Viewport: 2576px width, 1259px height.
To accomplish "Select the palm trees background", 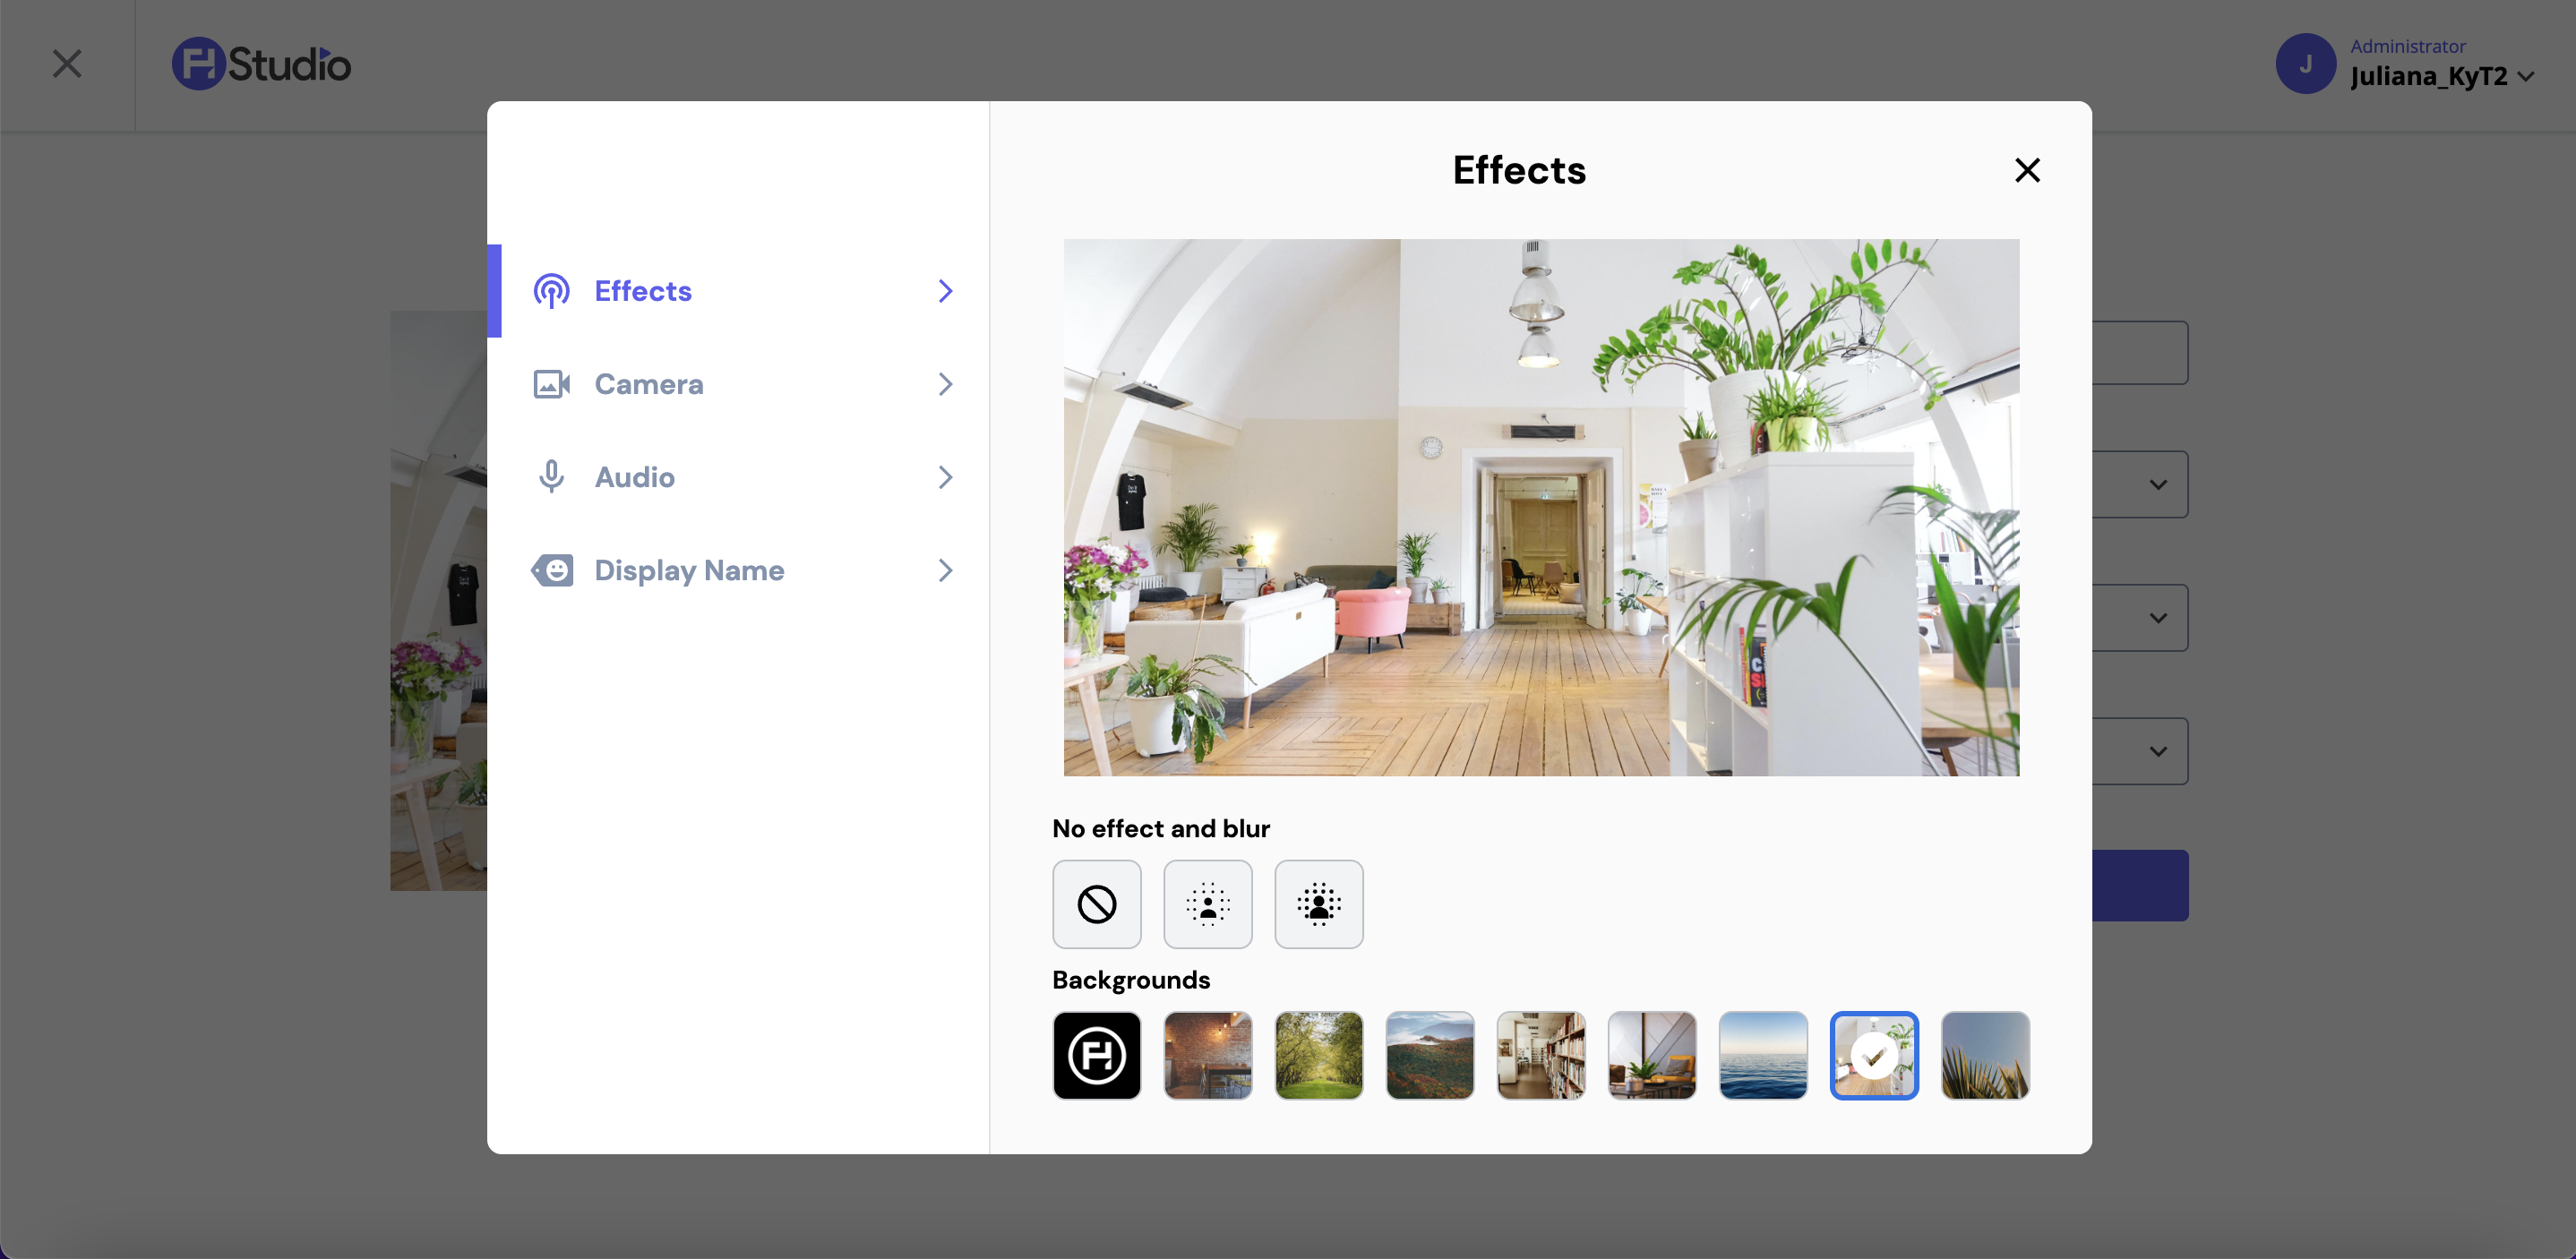I will tap(1985, 1056).
